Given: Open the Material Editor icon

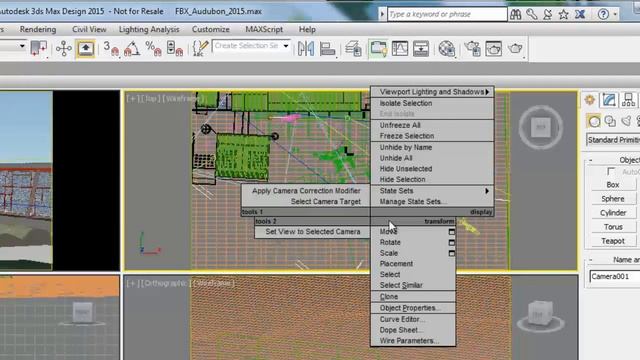Looking at the screenshot, I should click(x=447, y=49).
